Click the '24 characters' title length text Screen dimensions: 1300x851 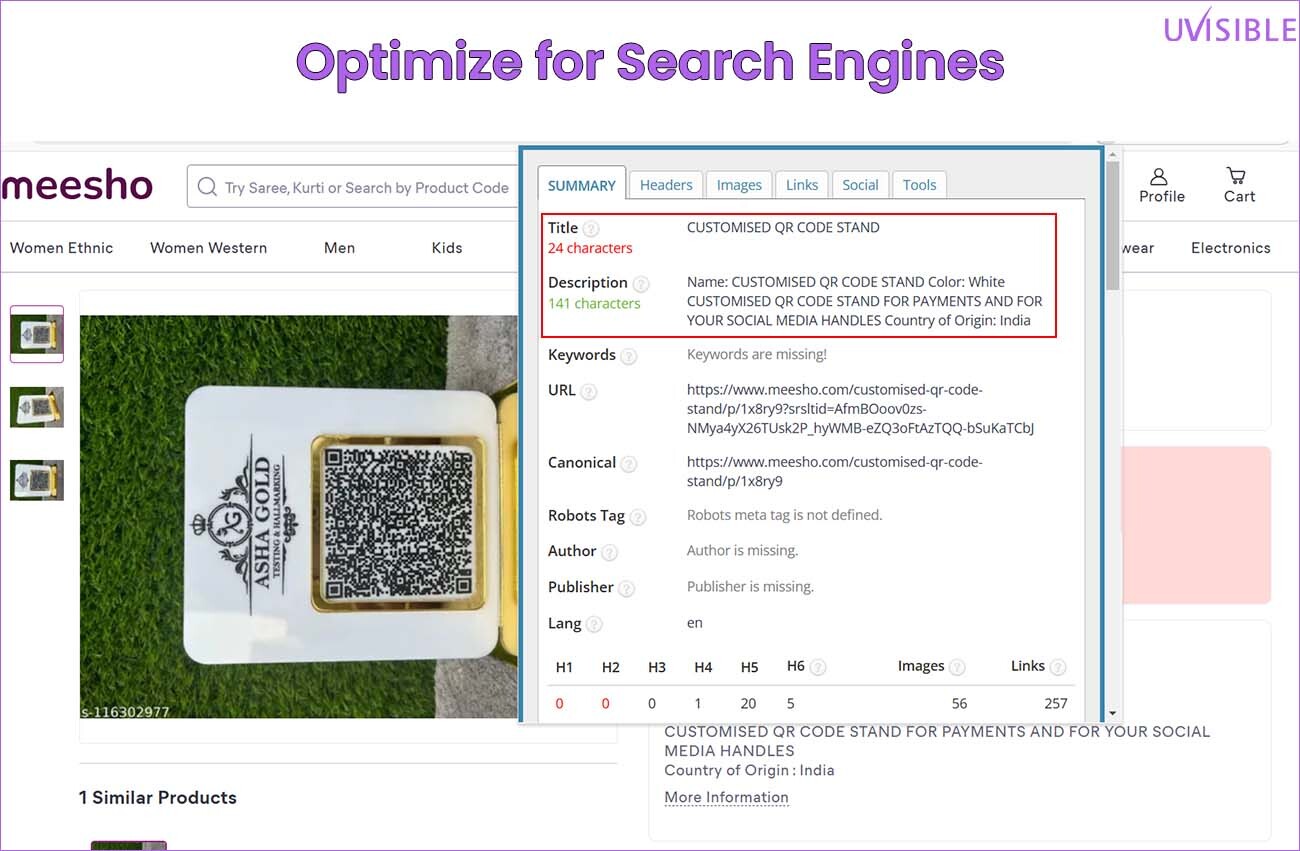[590, 248]
